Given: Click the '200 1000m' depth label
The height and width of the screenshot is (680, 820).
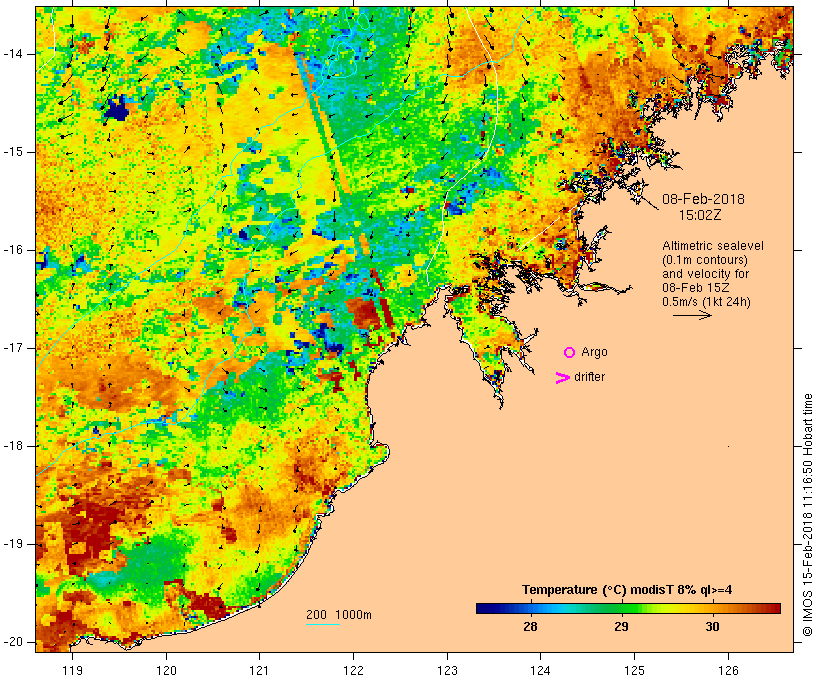Looking at the screenshot, I should 339,615.
